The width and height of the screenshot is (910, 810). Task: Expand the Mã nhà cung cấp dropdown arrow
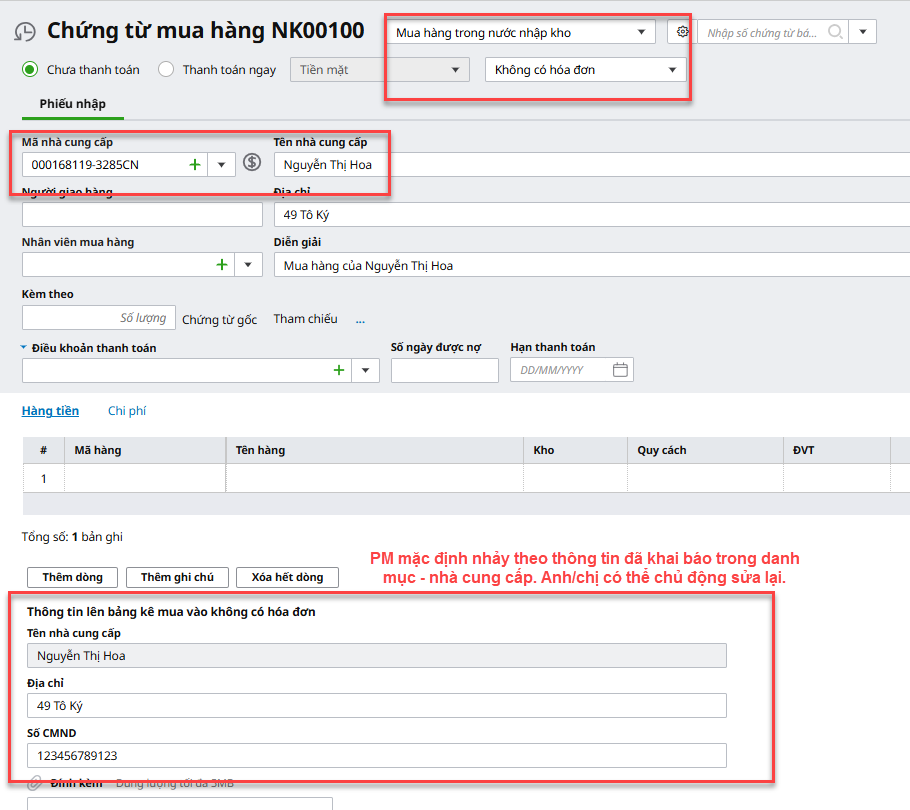pos(221,164)
